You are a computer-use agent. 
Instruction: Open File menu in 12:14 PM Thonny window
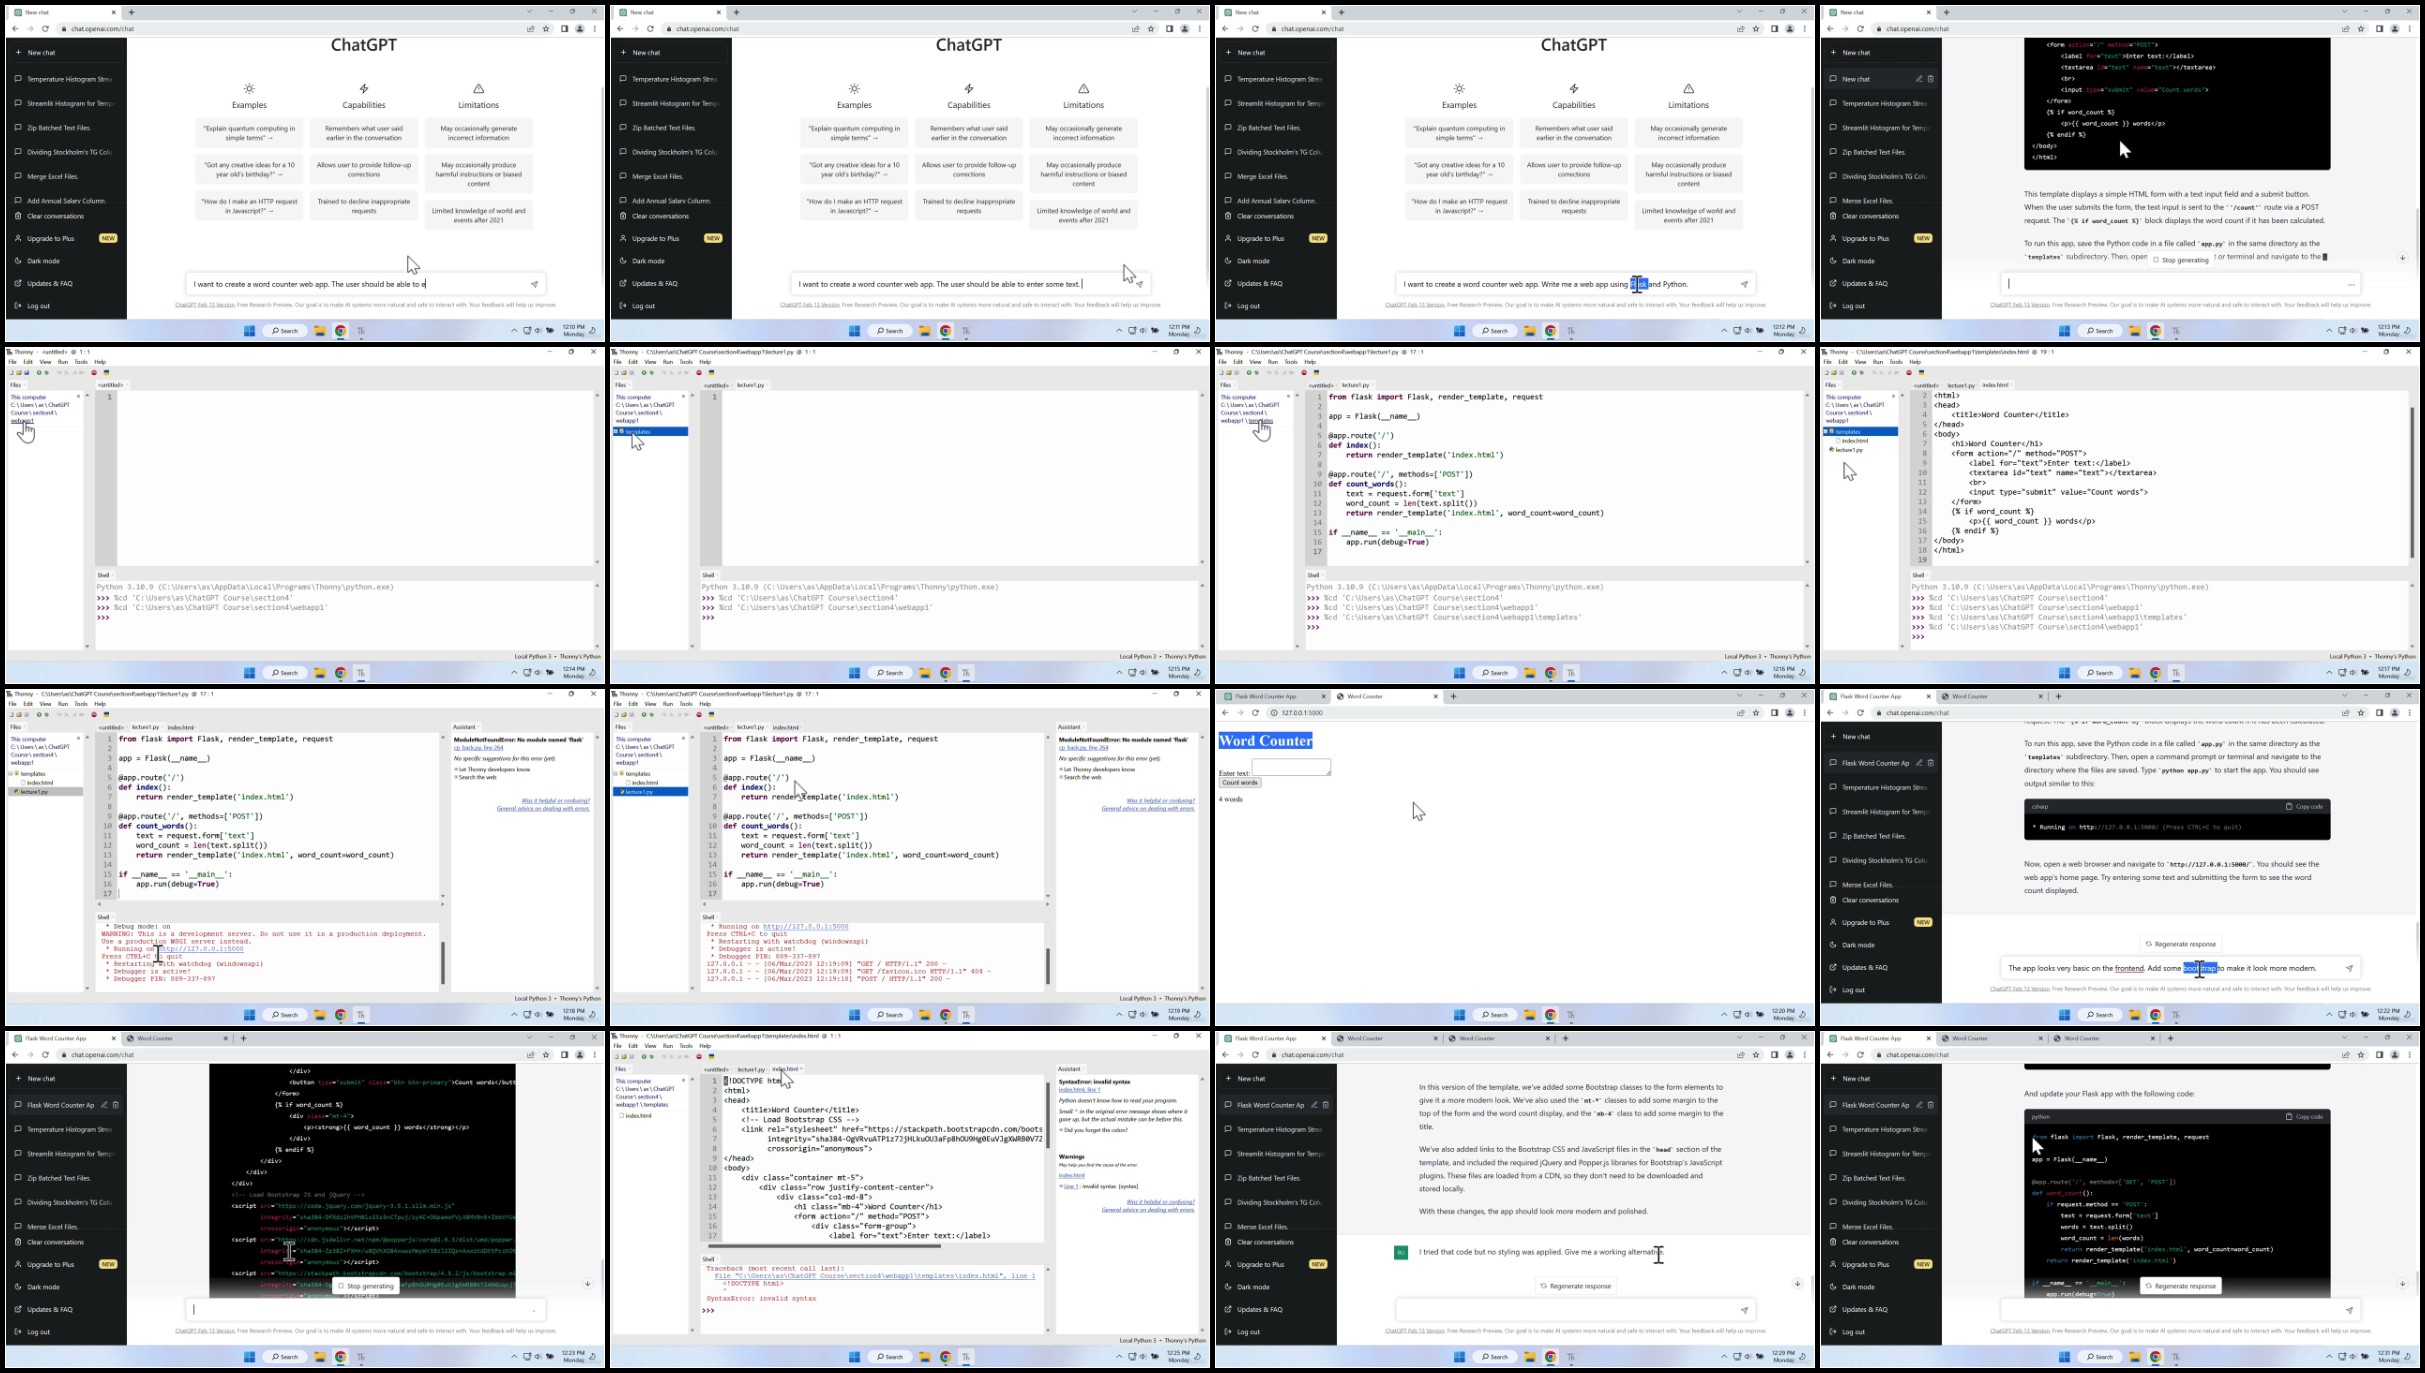(x=13, y=362)
